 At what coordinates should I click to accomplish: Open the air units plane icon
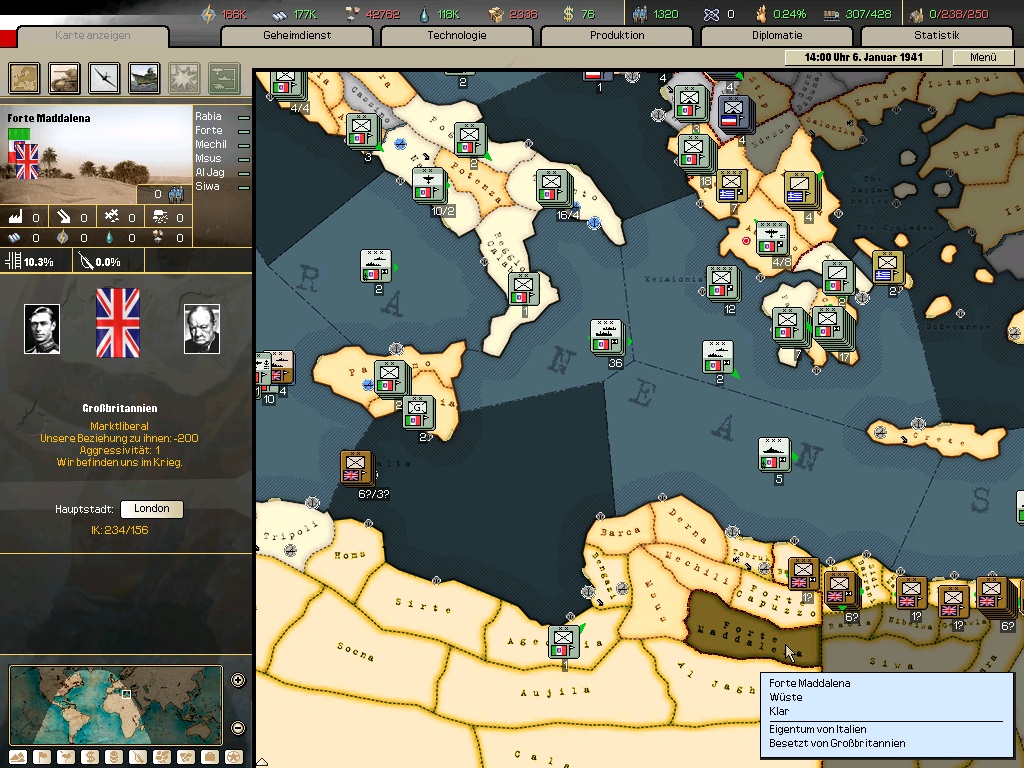point(104,78)
